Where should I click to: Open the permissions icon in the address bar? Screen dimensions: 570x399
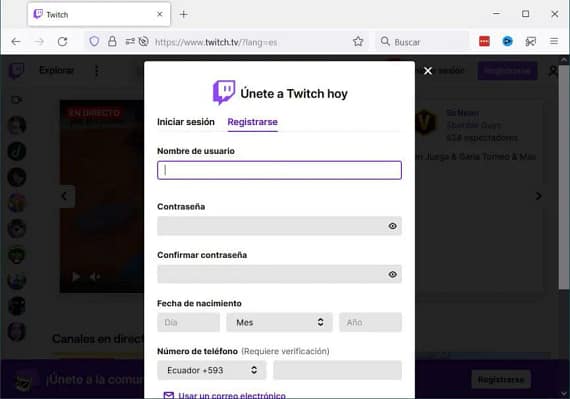(x=130, y=41)
